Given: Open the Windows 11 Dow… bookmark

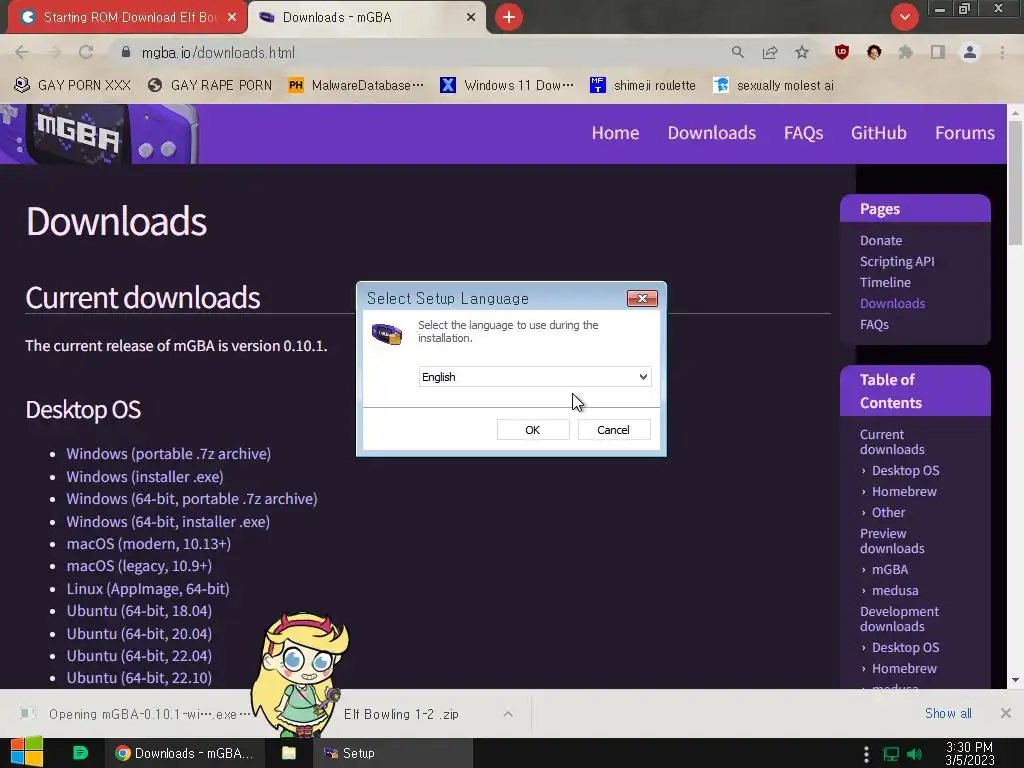Looking at the screenshot, I should coord(507,86).
